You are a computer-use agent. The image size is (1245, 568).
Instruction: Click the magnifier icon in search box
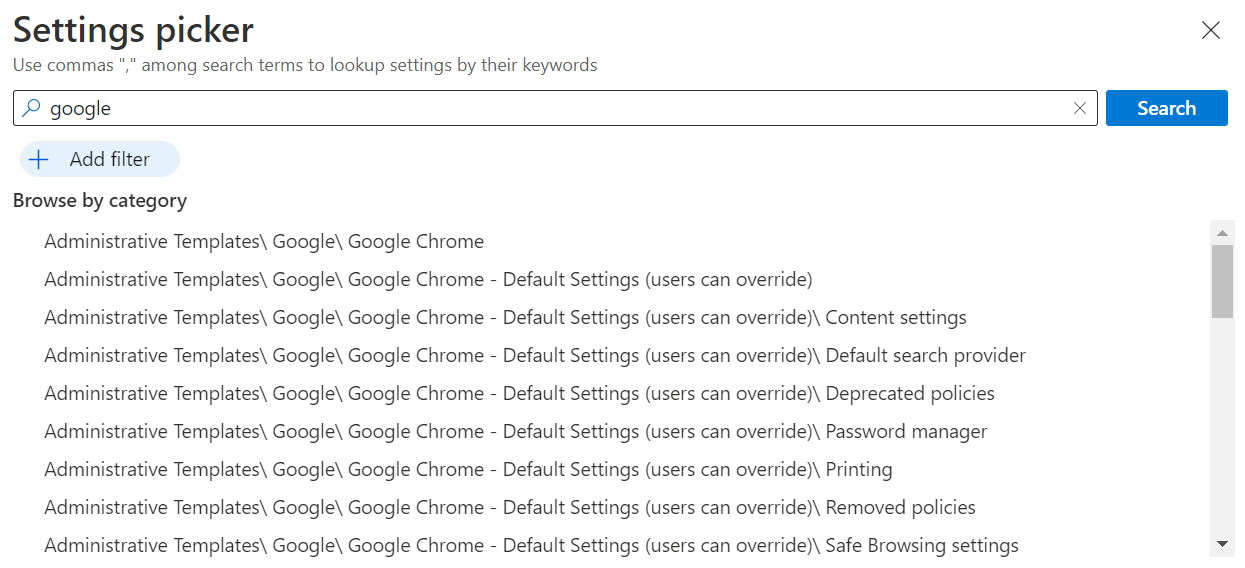tap(31, 108)
